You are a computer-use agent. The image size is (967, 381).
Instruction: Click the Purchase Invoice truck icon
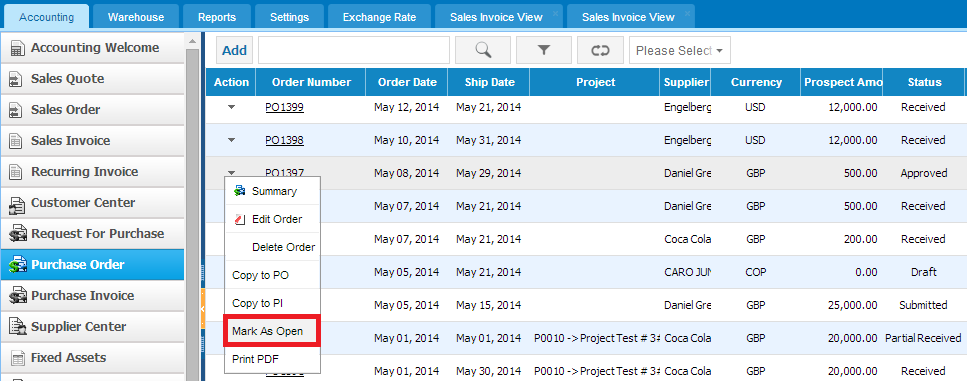tap(18, 296)
